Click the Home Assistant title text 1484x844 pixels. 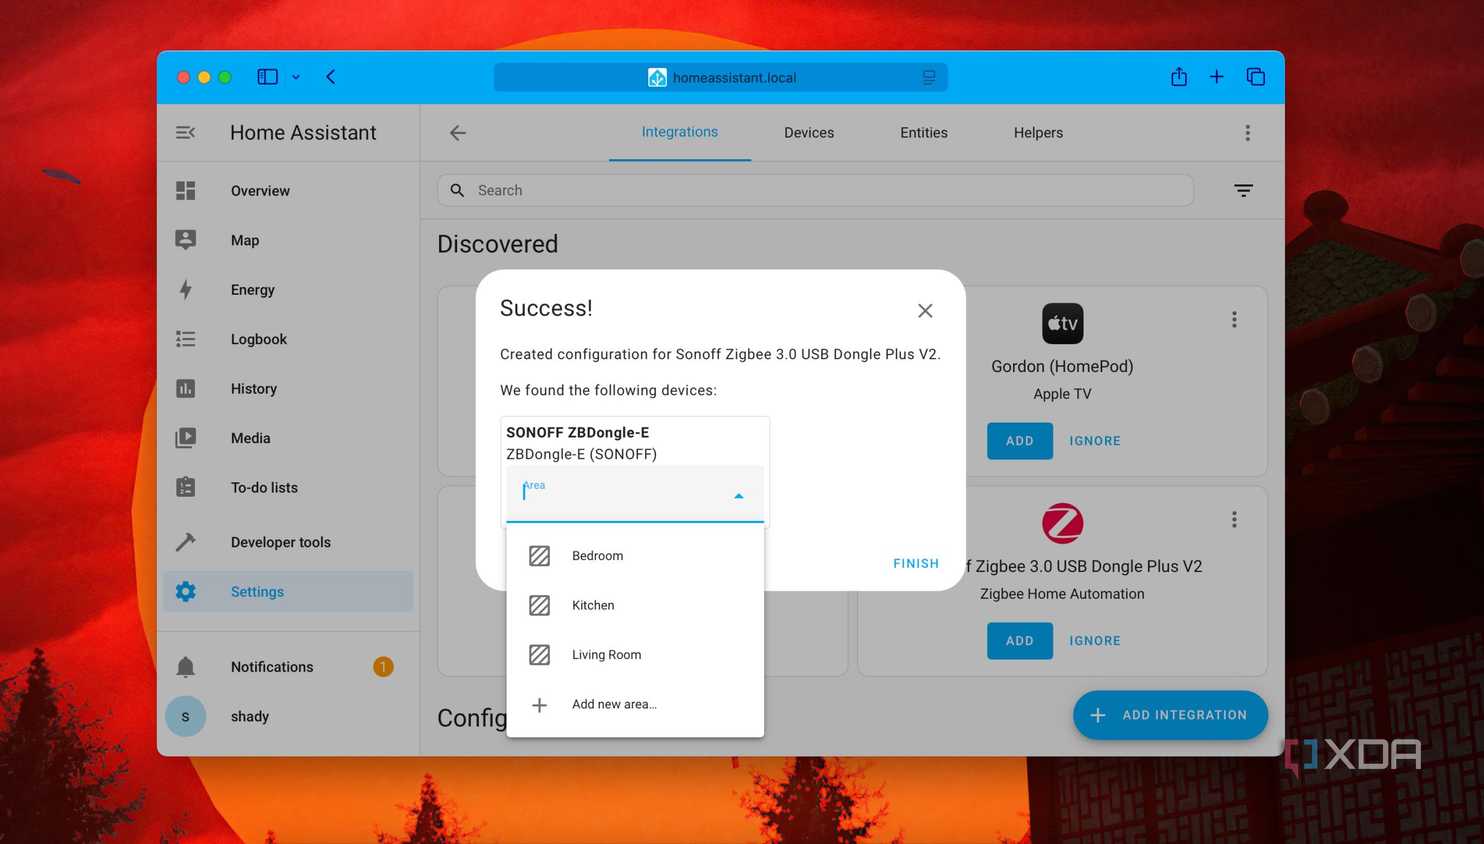[x=303, y=132]
